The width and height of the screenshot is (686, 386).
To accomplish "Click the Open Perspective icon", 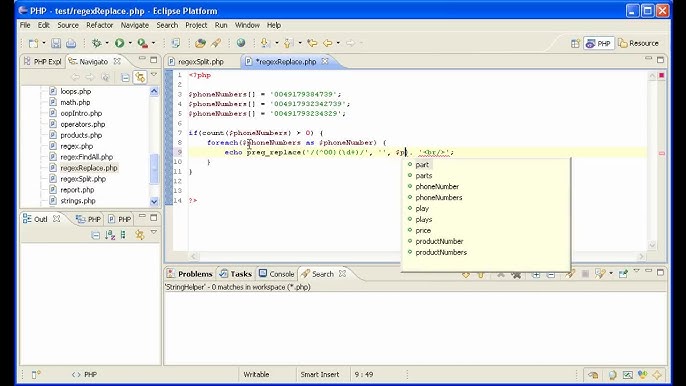I will (575, 43).
